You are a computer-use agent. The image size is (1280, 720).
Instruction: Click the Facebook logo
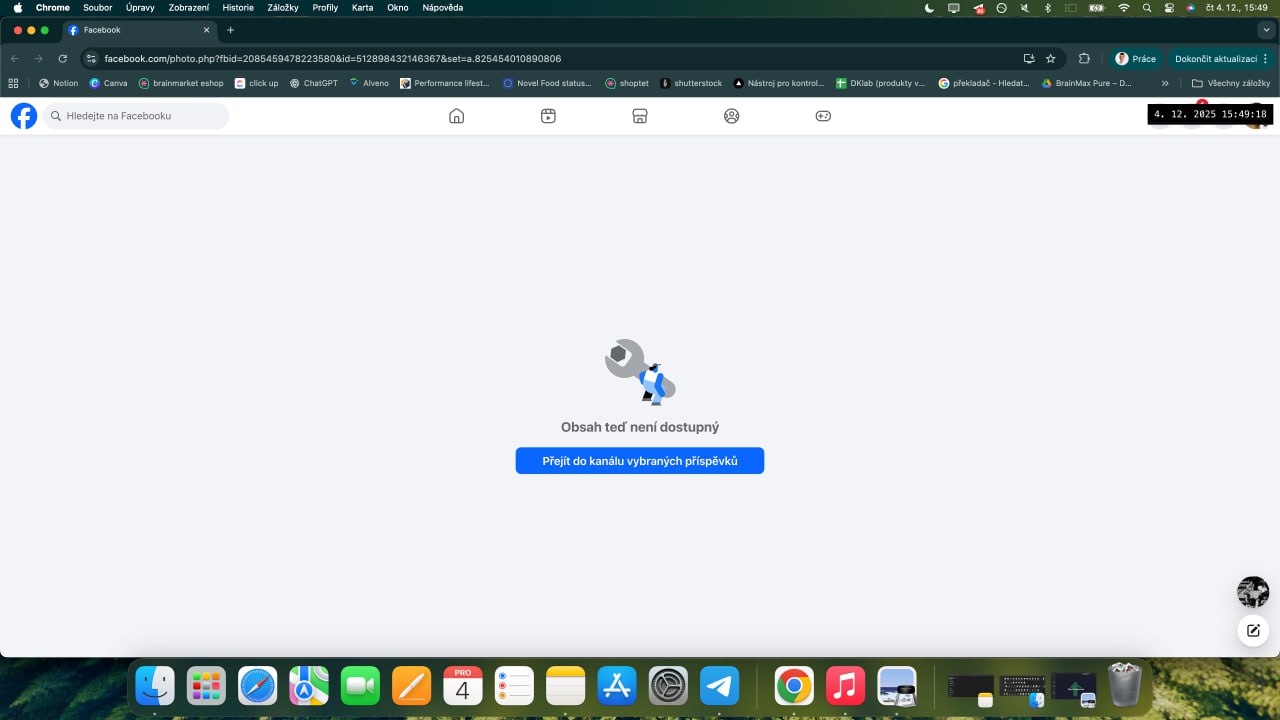(24, 116)
